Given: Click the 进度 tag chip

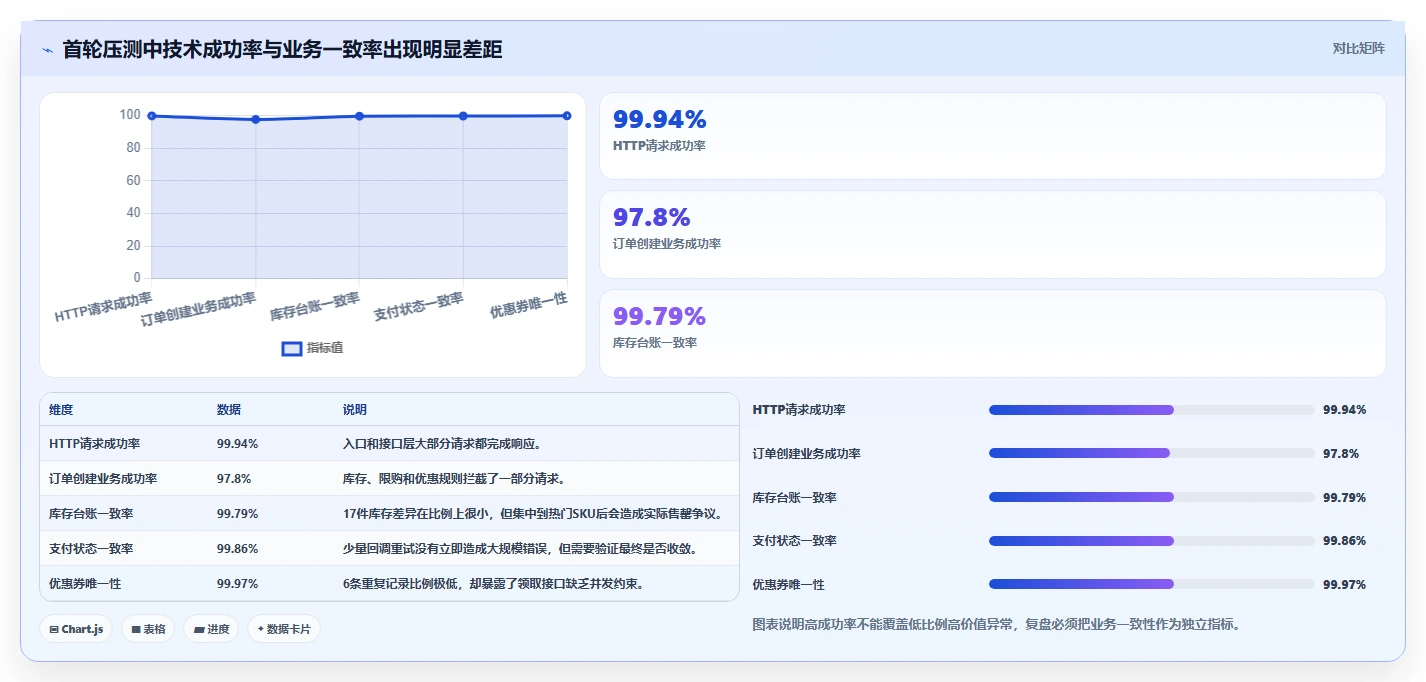Looking at the screenshot, I should [211, 629].
